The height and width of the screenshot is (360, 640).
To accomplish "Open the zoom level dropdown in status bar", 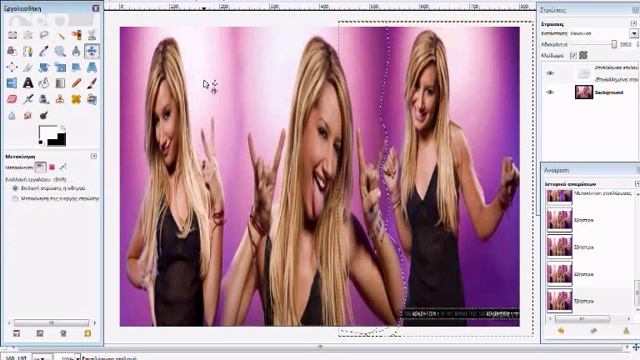I will [x=77, y=358].
